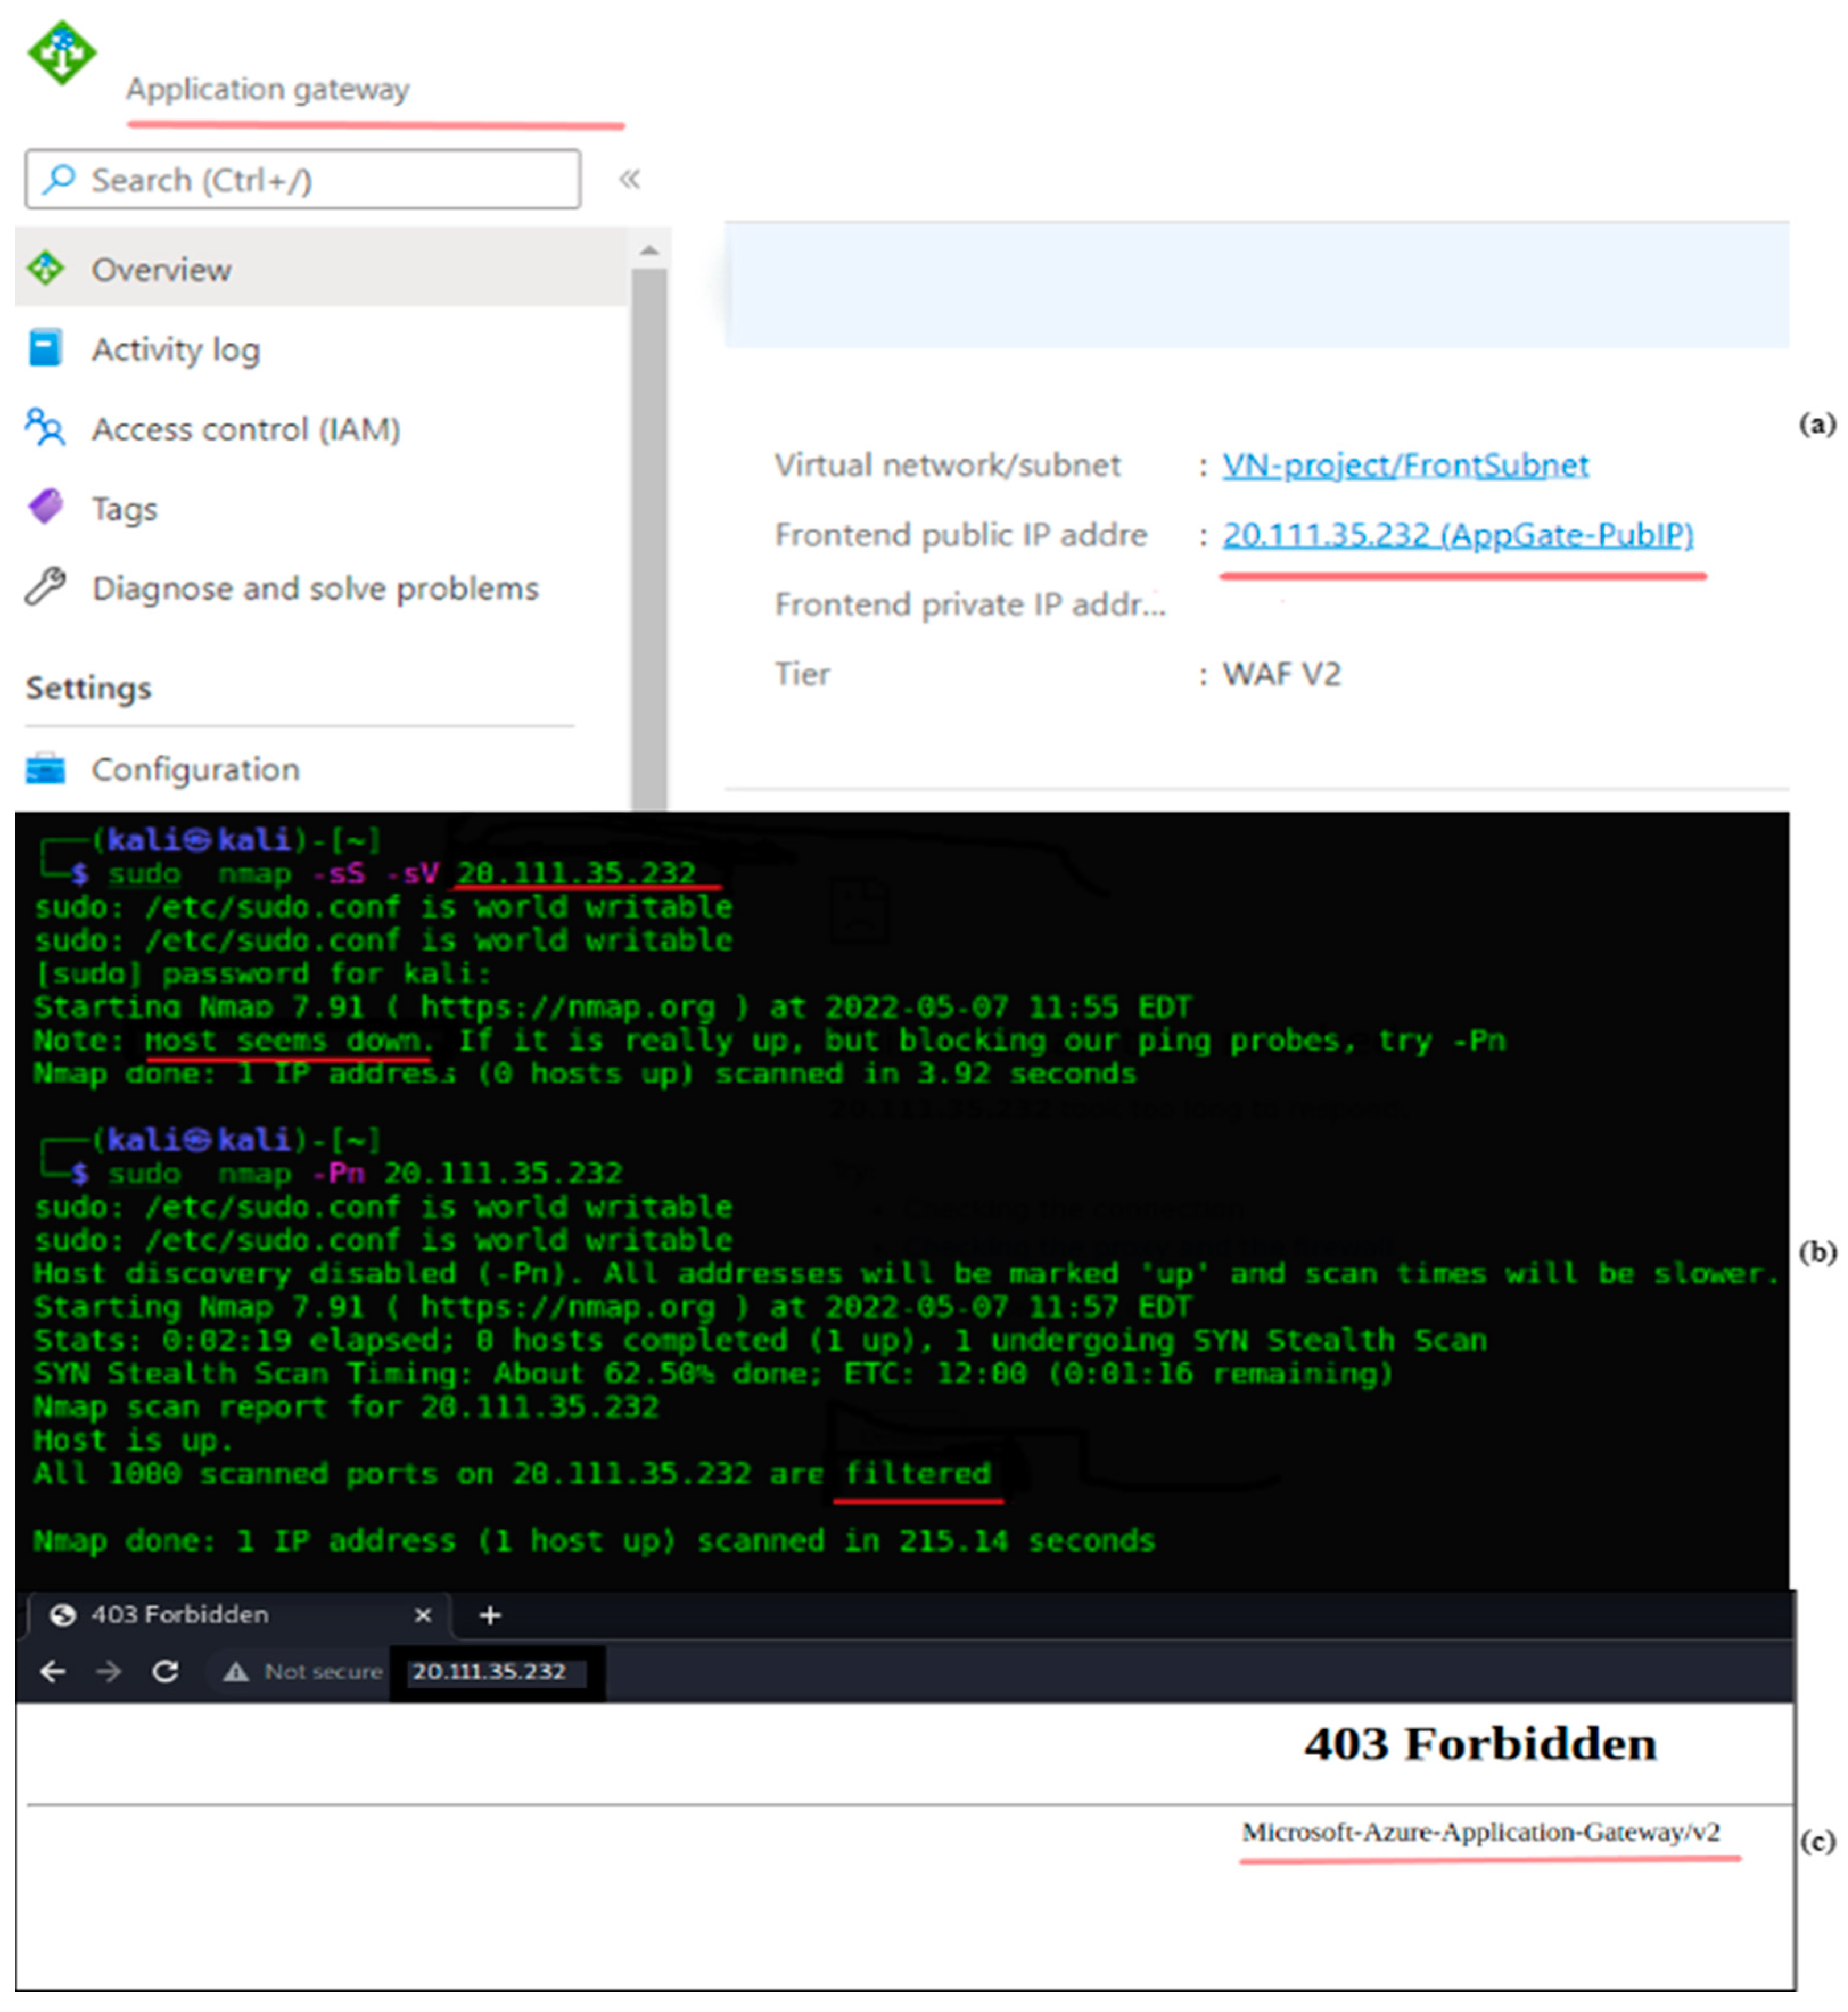Click the sidebar vertical scrollbar thumb
The width and height of the screenshot is (1848, 2012).
tap(649, 539)
